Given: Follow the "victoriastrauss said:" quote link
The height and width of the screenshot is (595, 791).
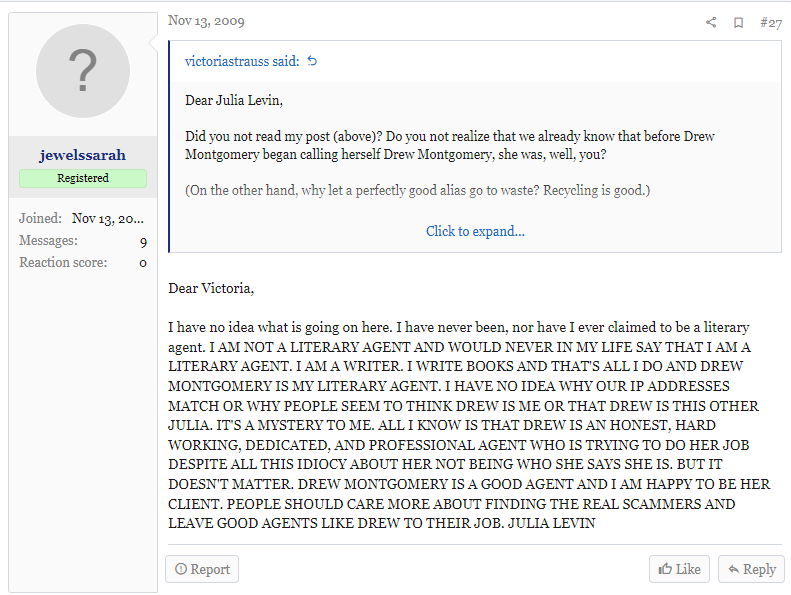Looking at the screenshot, I should 242,61.
